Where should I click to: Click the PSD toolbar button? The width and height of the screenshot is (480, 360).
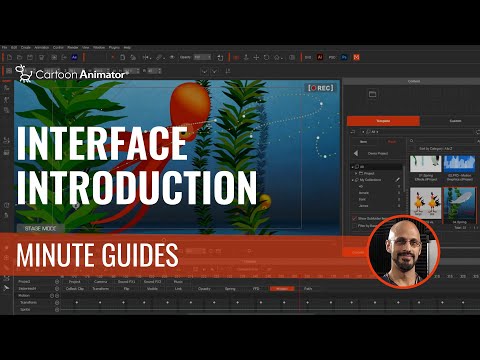(332, 57)
